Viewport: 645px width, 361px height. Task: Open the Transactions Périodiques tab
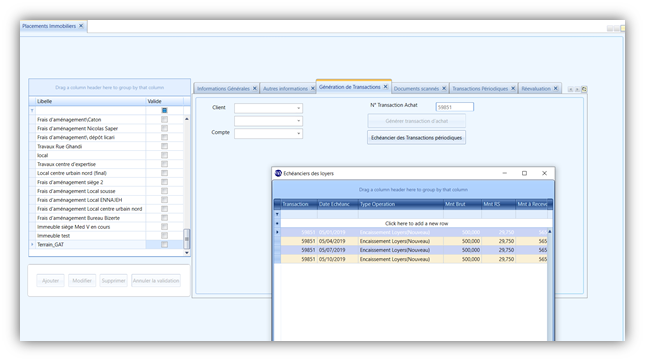(480, 88)
